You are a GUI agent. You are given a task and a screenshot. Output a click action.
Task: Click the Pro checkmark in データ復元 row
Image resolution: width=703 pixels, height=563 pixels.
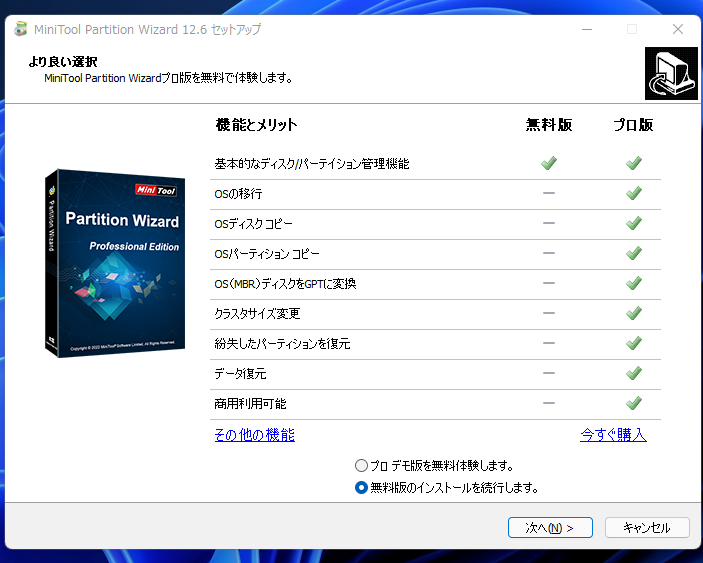(x=634, y=373)
